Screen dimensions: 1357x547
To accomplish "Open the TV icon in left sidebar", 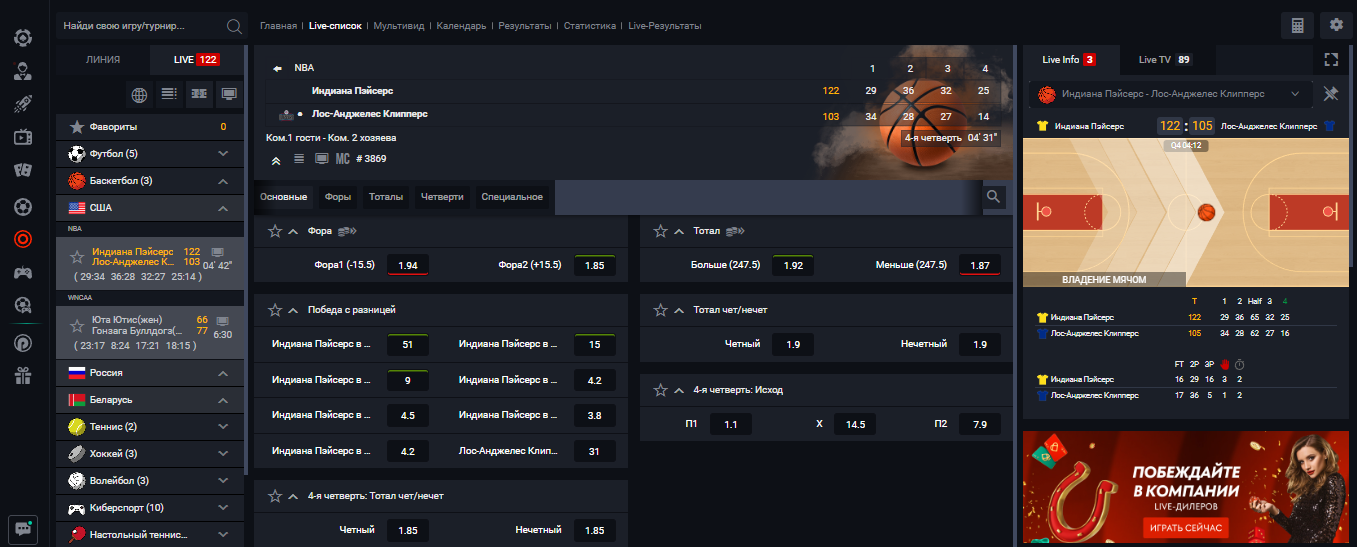I will click(x=22, y=137).
